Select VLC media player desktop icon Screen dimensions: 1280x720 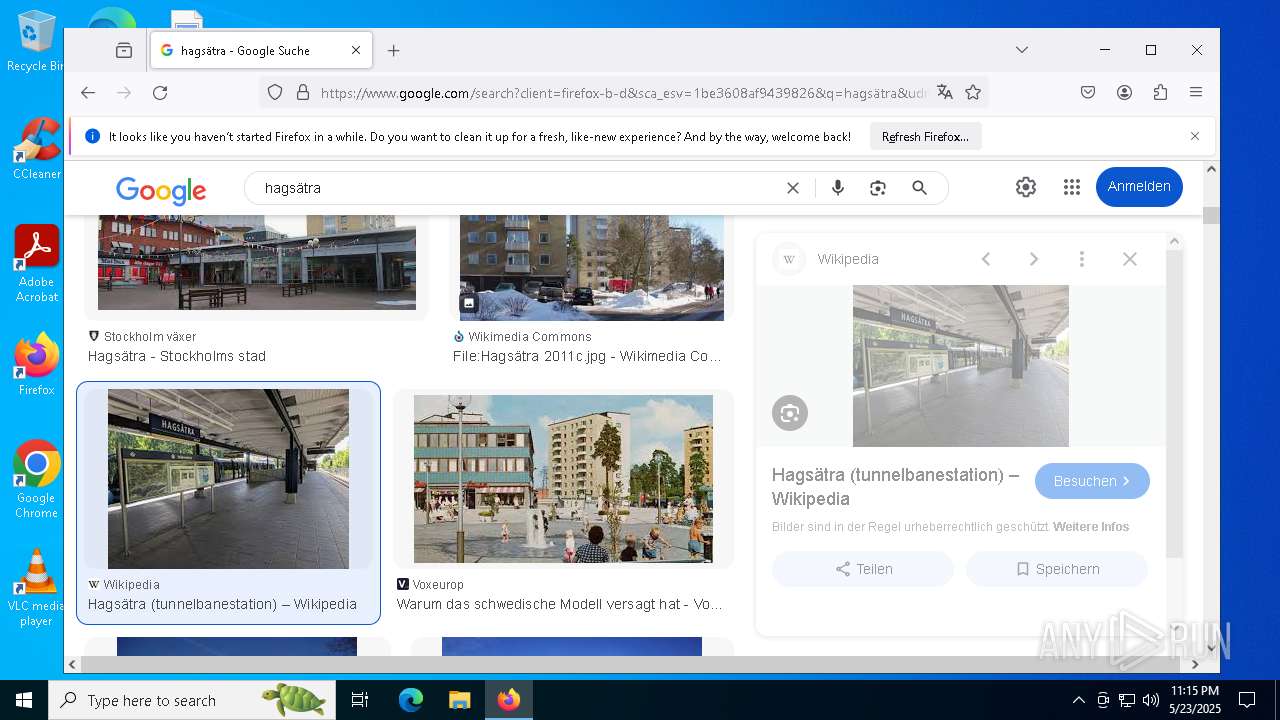pyautogui.click(x=36, y=588)
